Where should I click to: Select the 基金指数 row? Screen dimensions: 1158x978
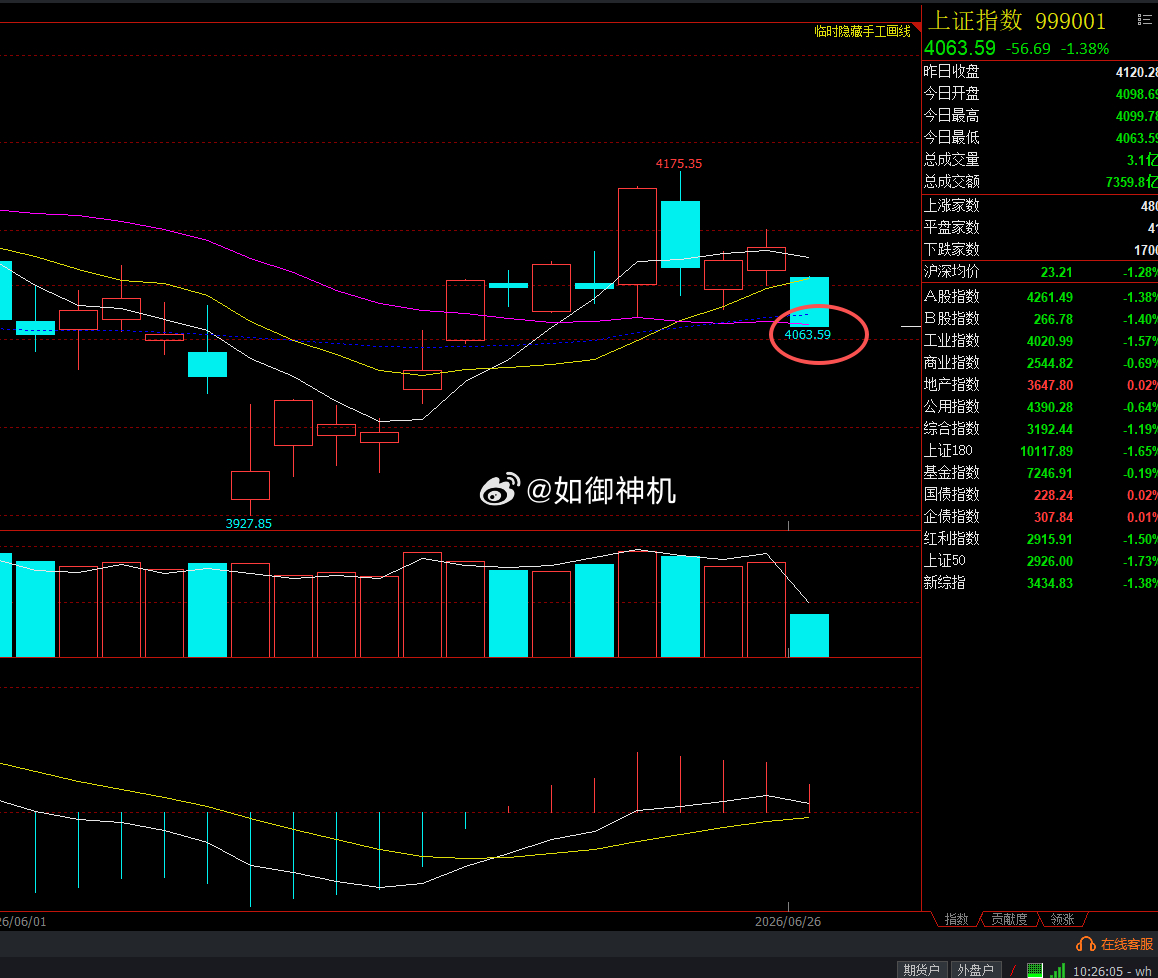click(1040, 473)
